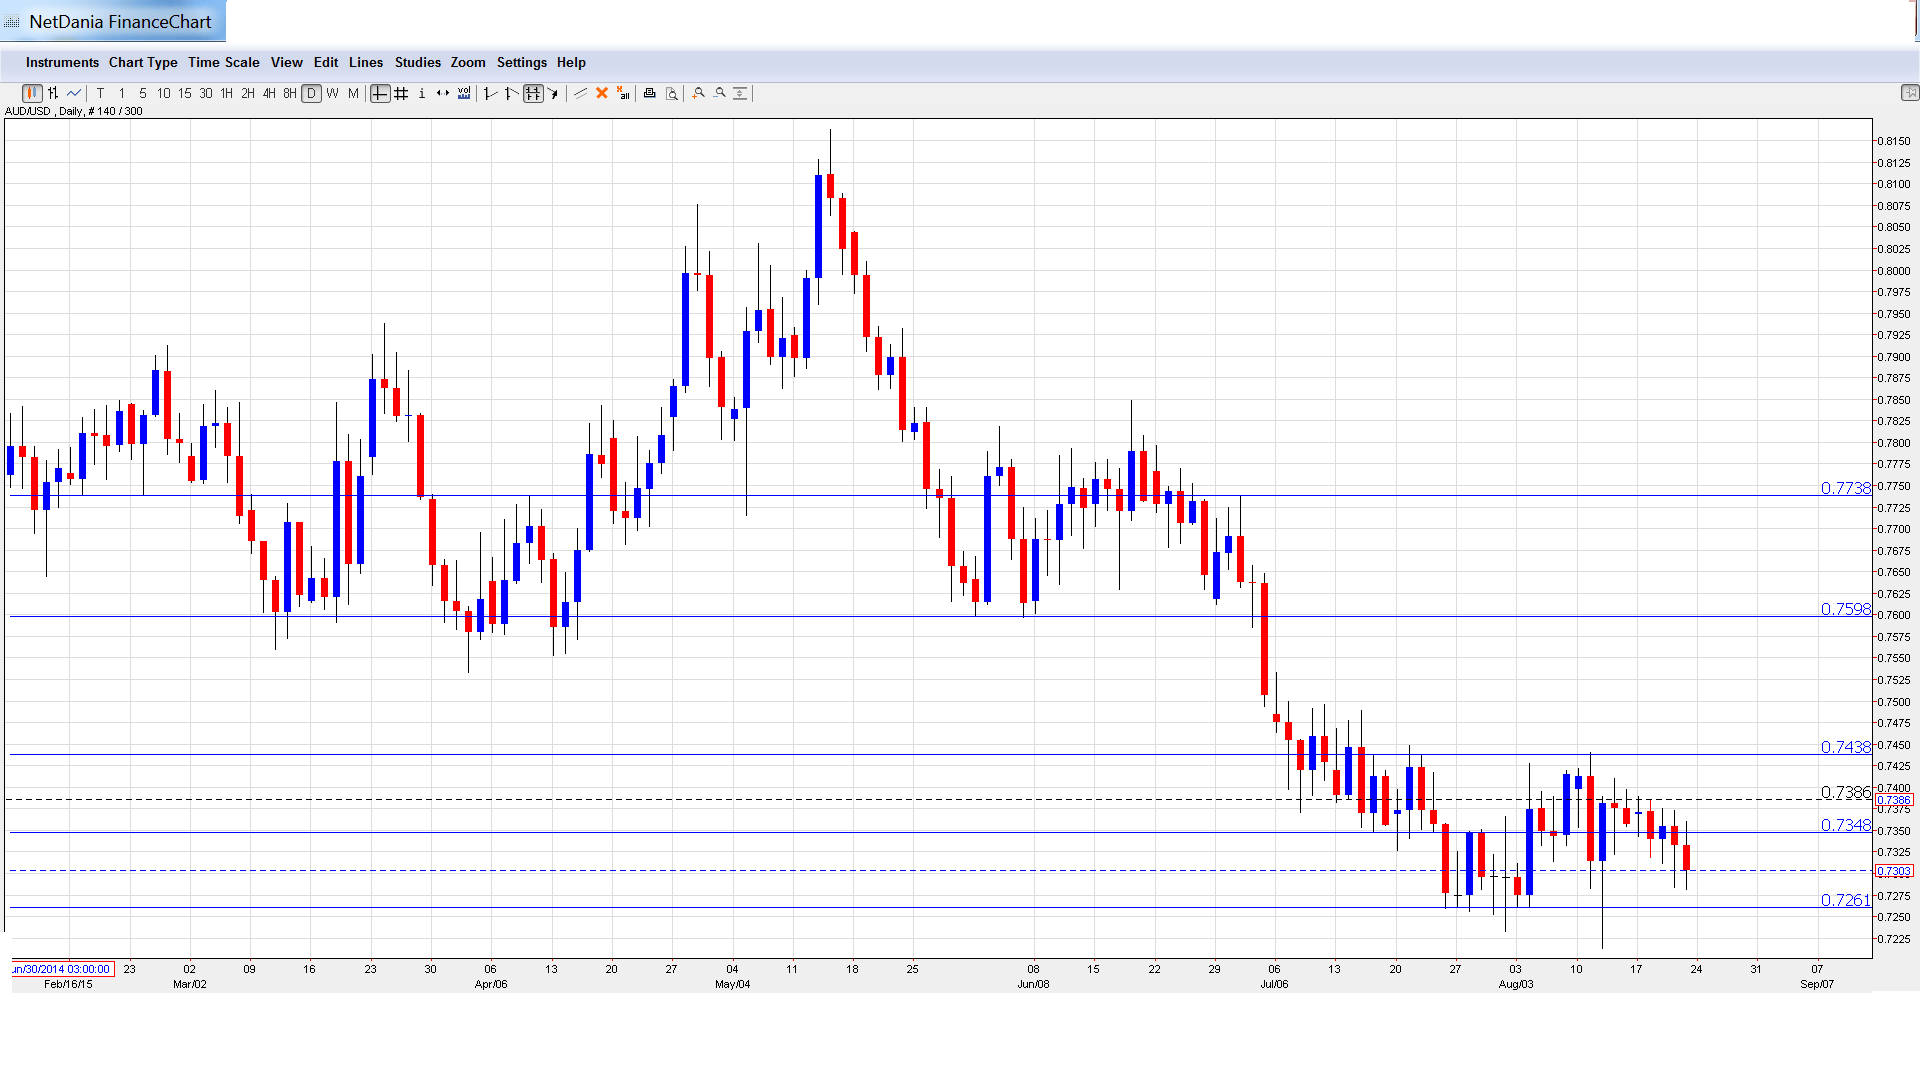Screen dimensions: 1920x1080
Task: Click the delete line (orange X) icon
Action: coord(602,93)
